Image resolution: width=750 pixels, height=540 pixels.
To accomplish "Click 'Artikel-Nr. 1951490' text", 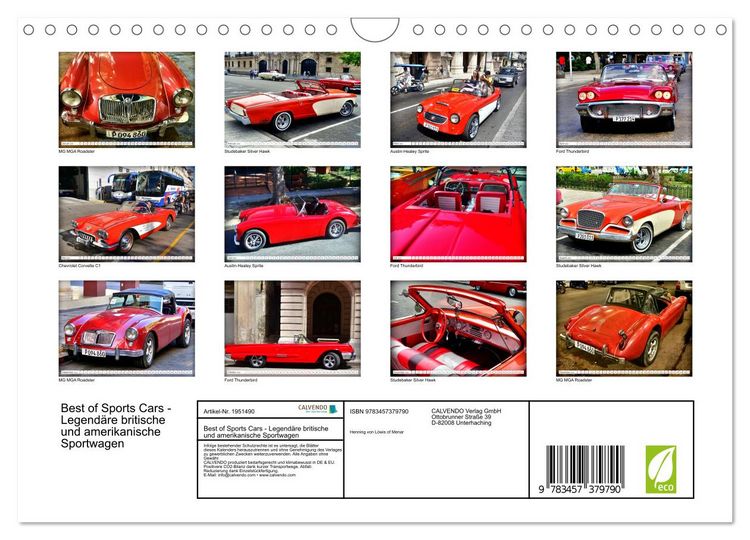I will [229, 411].
